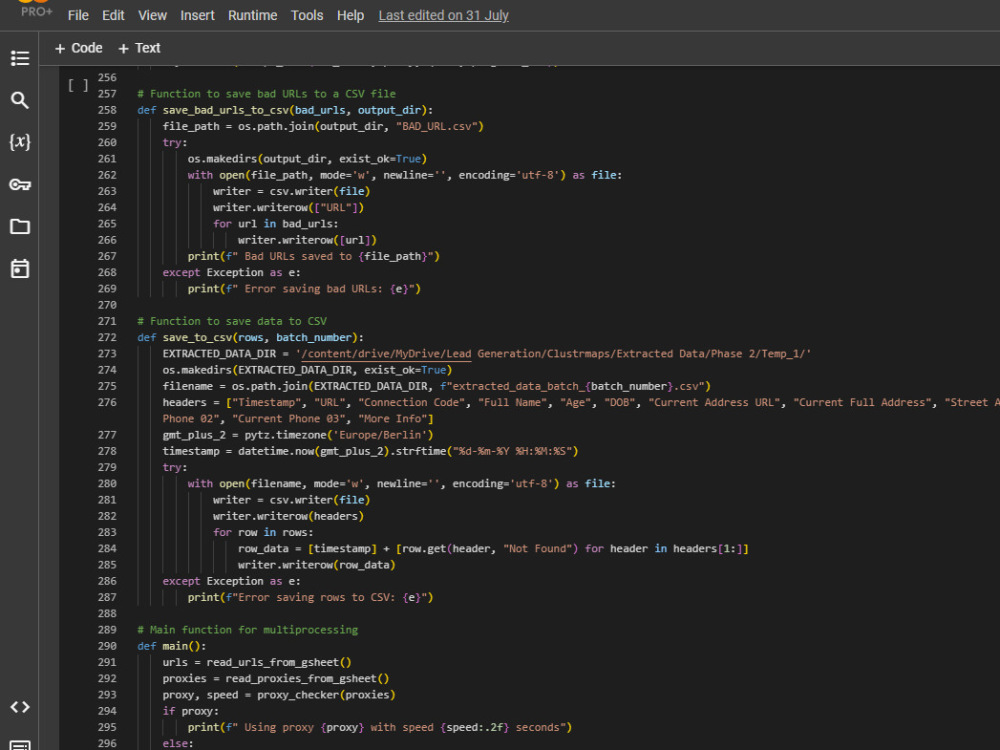The width and height of the screenshot is (1000, 750).
Task: Open the variables {x} panel
Action: click(20, 142)
